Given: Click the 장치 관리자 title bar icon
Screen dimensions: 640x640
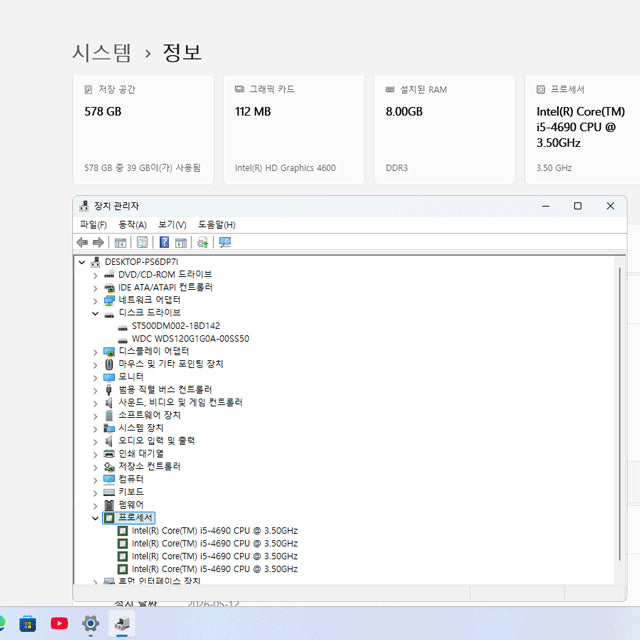Looking at the screenshot, I should click(84, 206).
